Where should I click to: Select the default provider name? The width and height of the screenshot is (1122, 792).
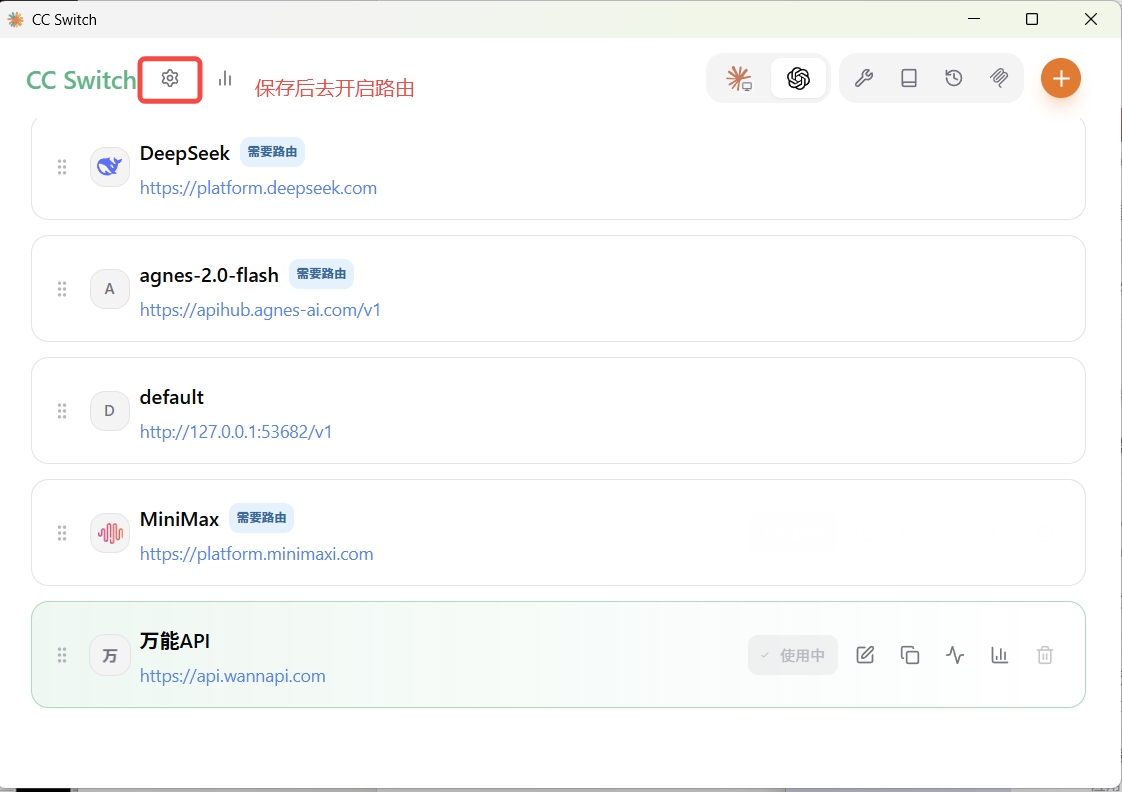pos(172,397)
